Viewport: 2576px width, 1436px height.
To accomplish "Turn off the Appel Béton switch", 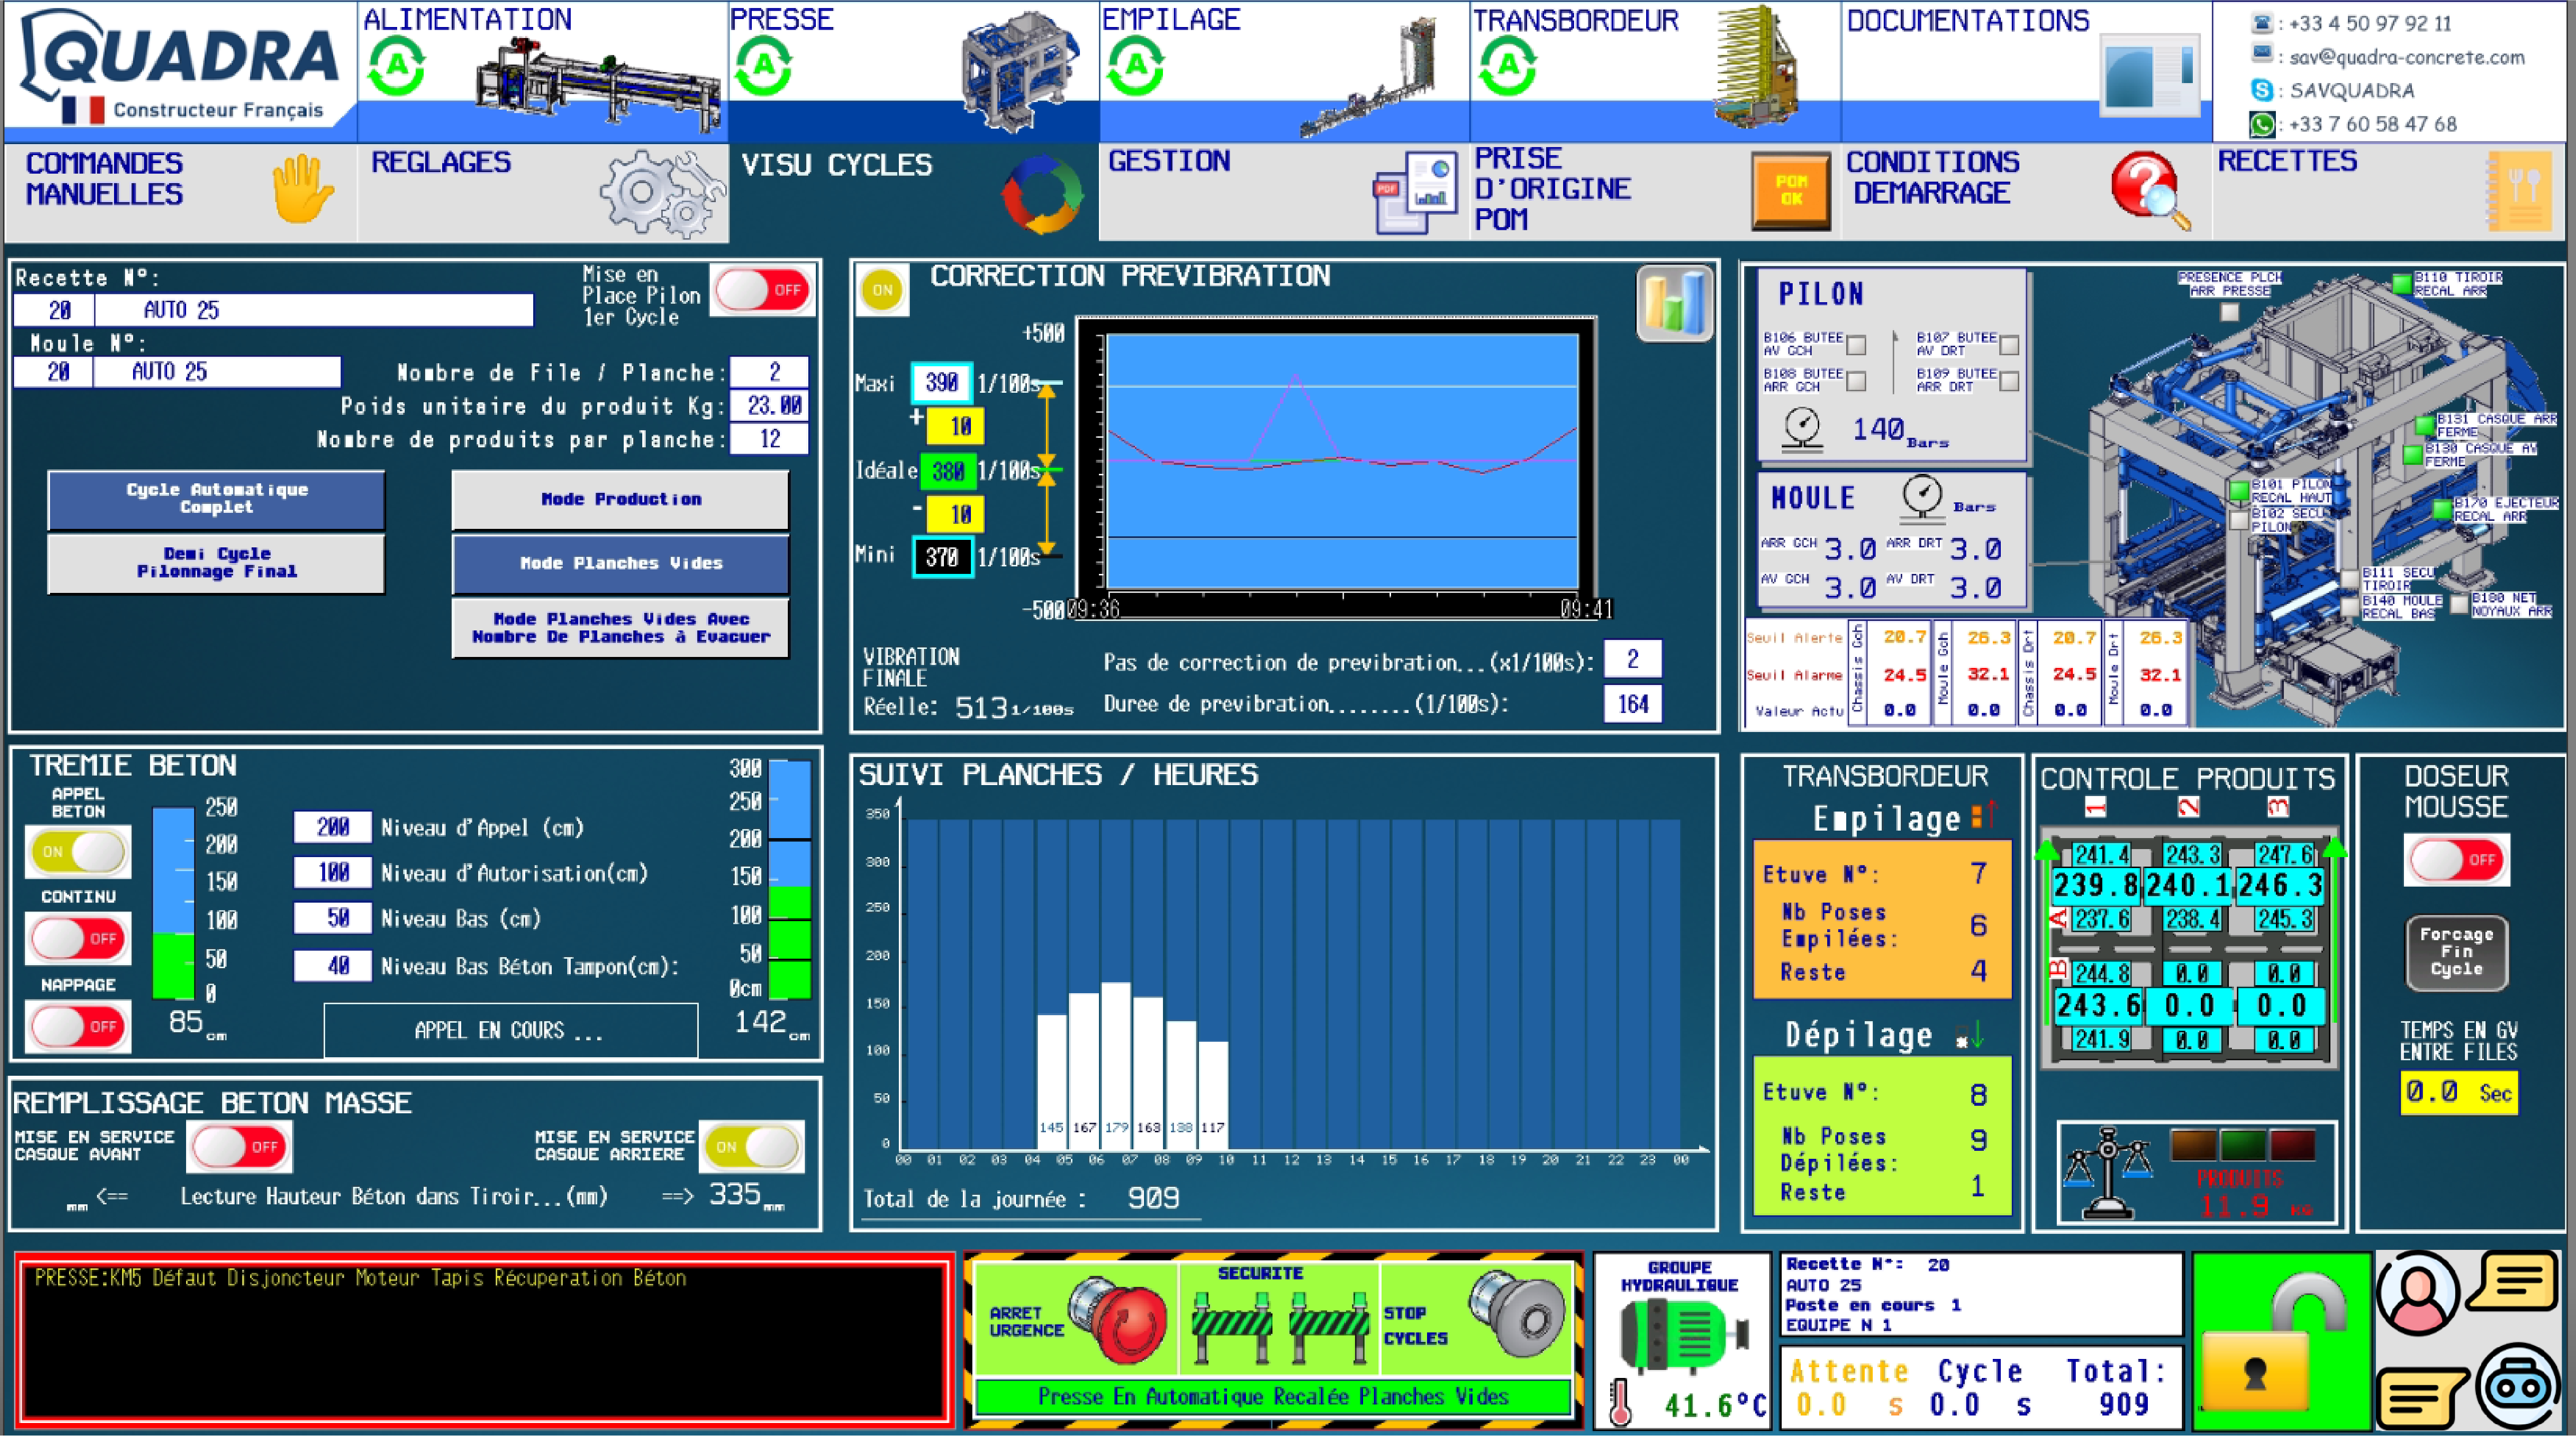I will (79, 852).
